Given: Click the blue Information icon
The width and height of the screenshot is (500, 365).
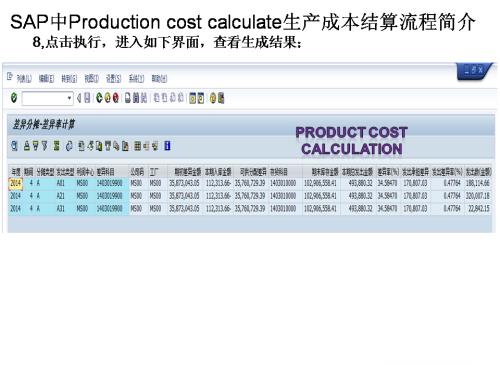Looking at the screenshot, I should pos(167,146).
